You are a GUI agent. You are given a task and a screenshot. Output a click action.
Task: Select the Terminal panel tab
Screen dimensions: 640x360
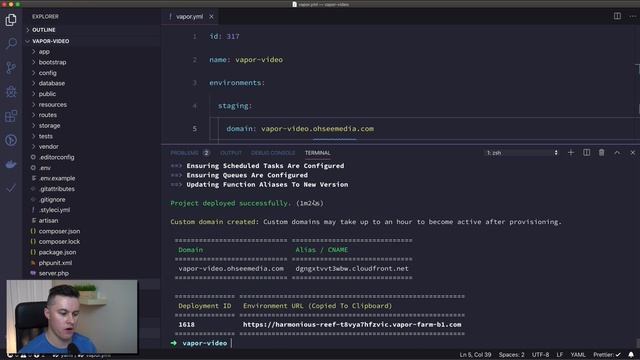pyautogui.click(x=318, y=153)
